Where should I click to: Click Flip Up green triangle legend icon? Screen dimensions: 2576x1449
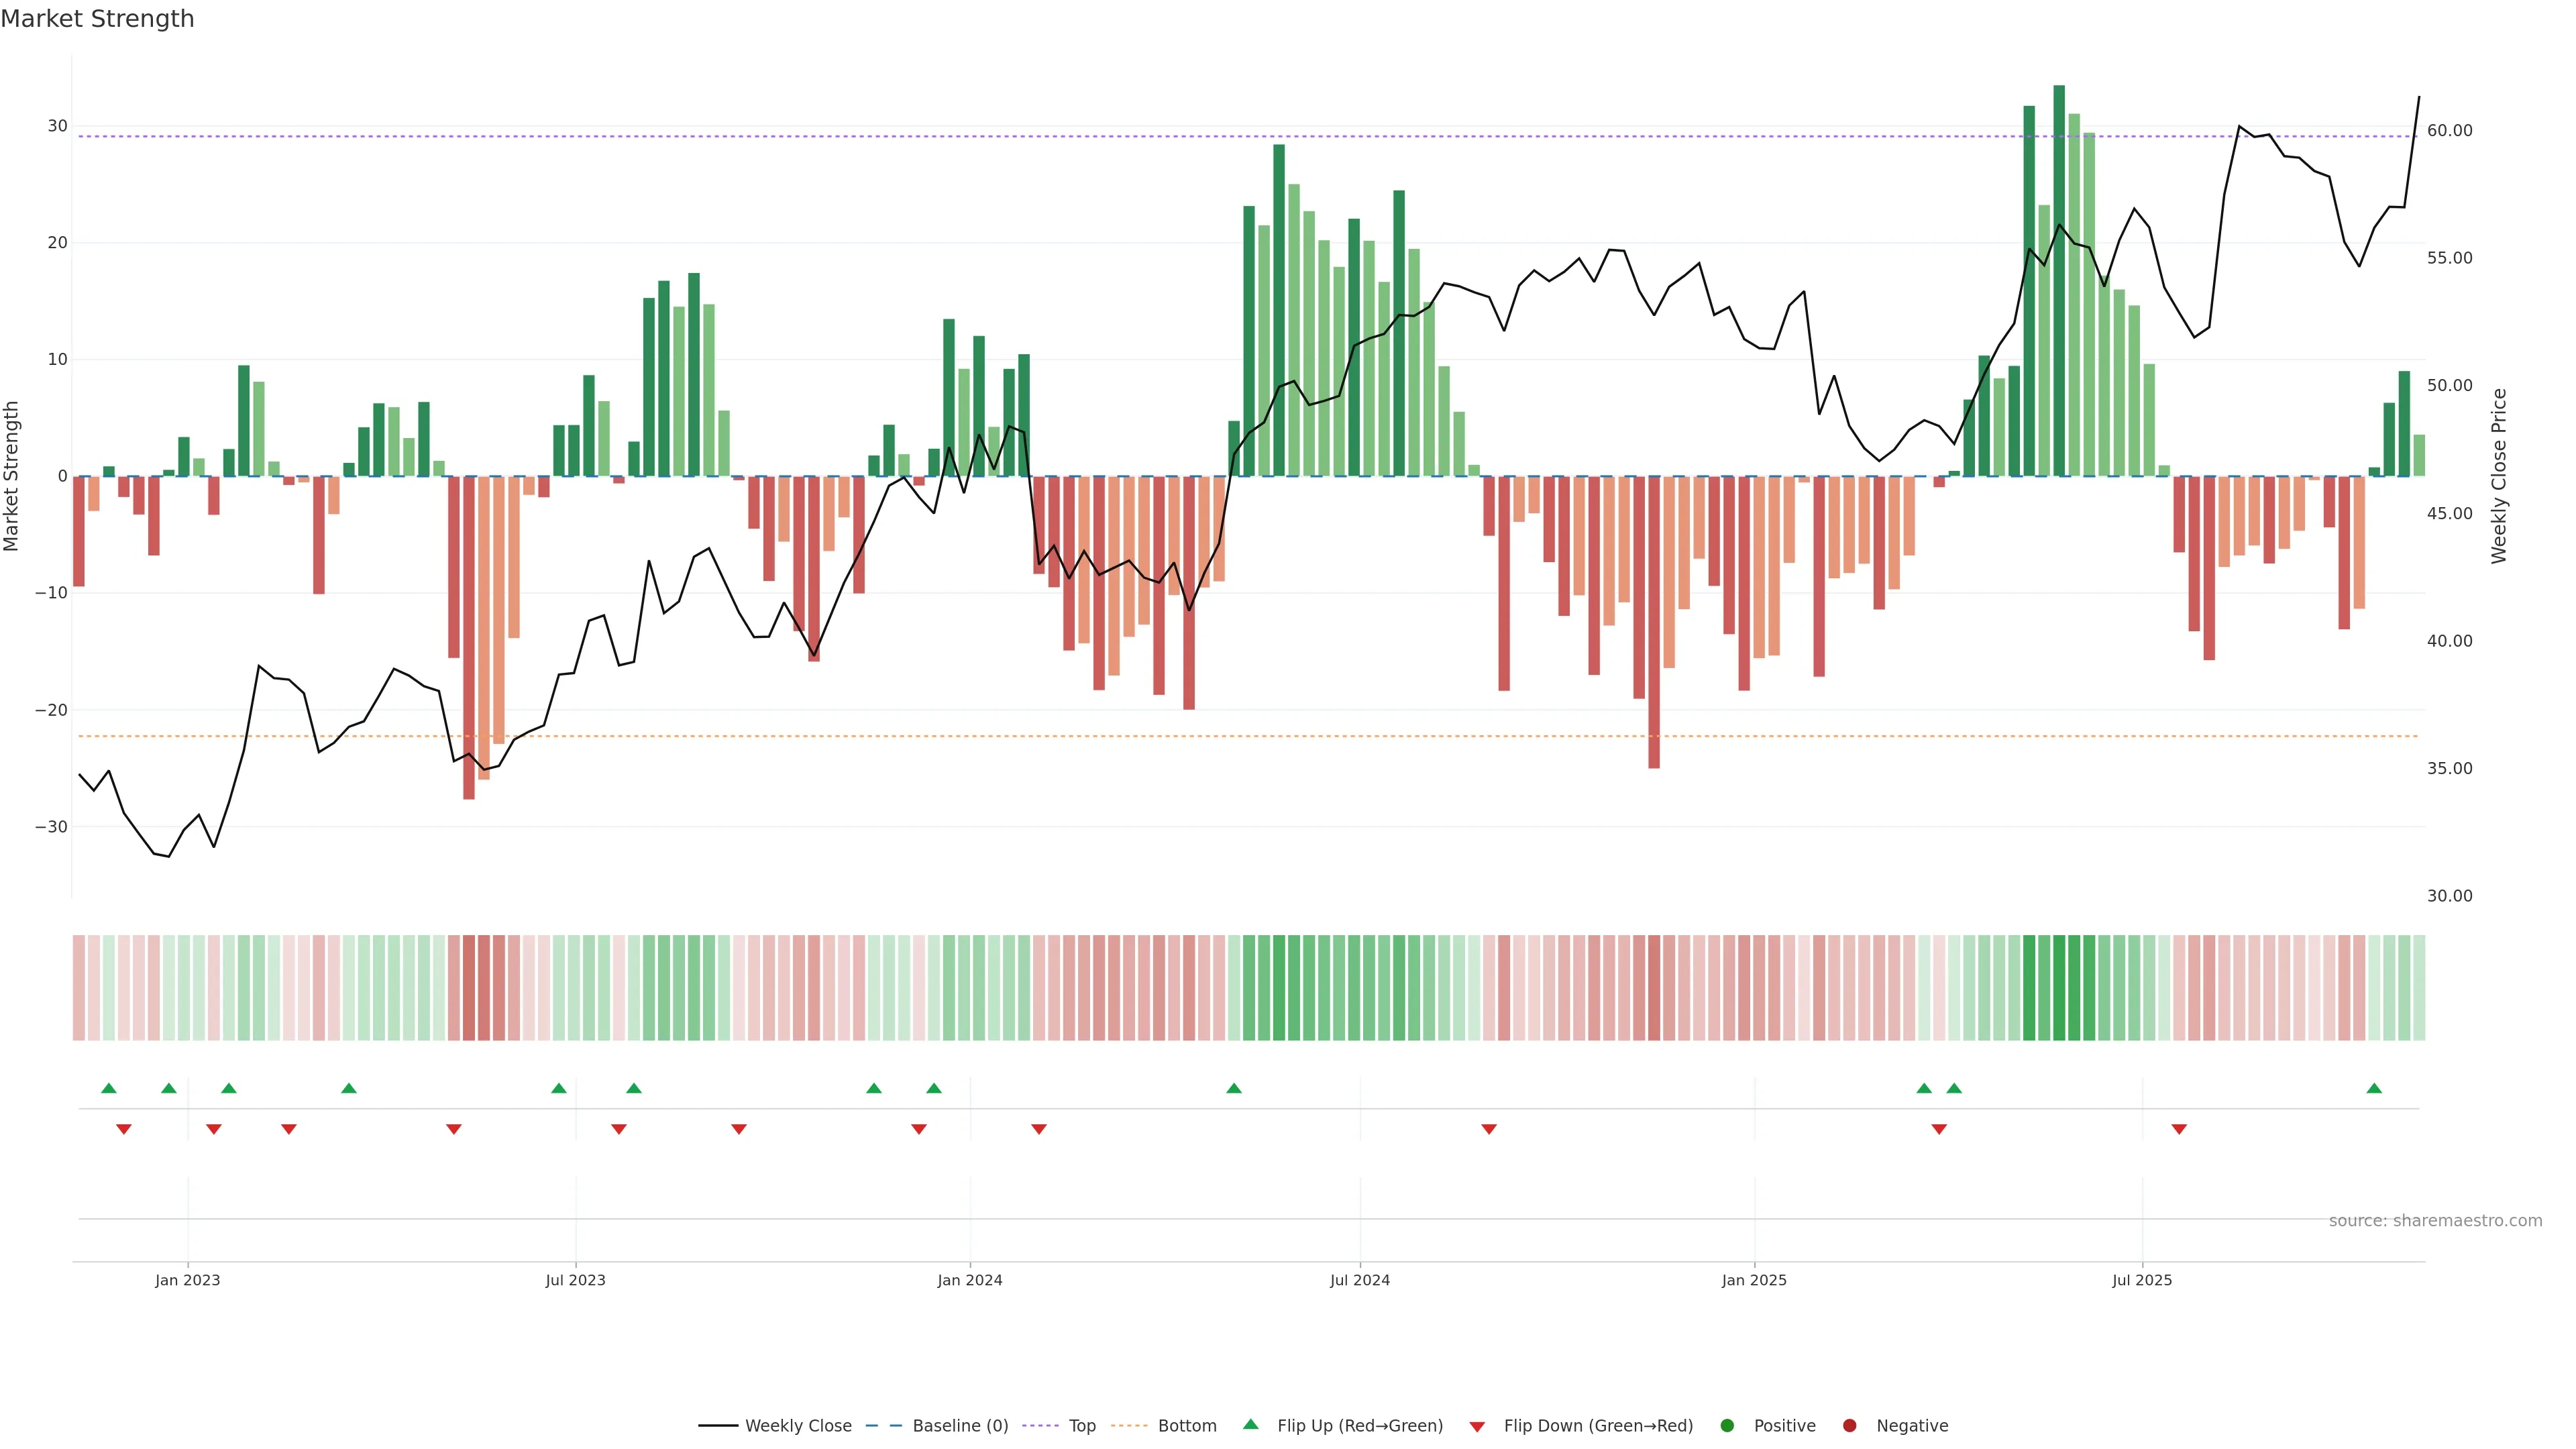coord(1250,1425)
